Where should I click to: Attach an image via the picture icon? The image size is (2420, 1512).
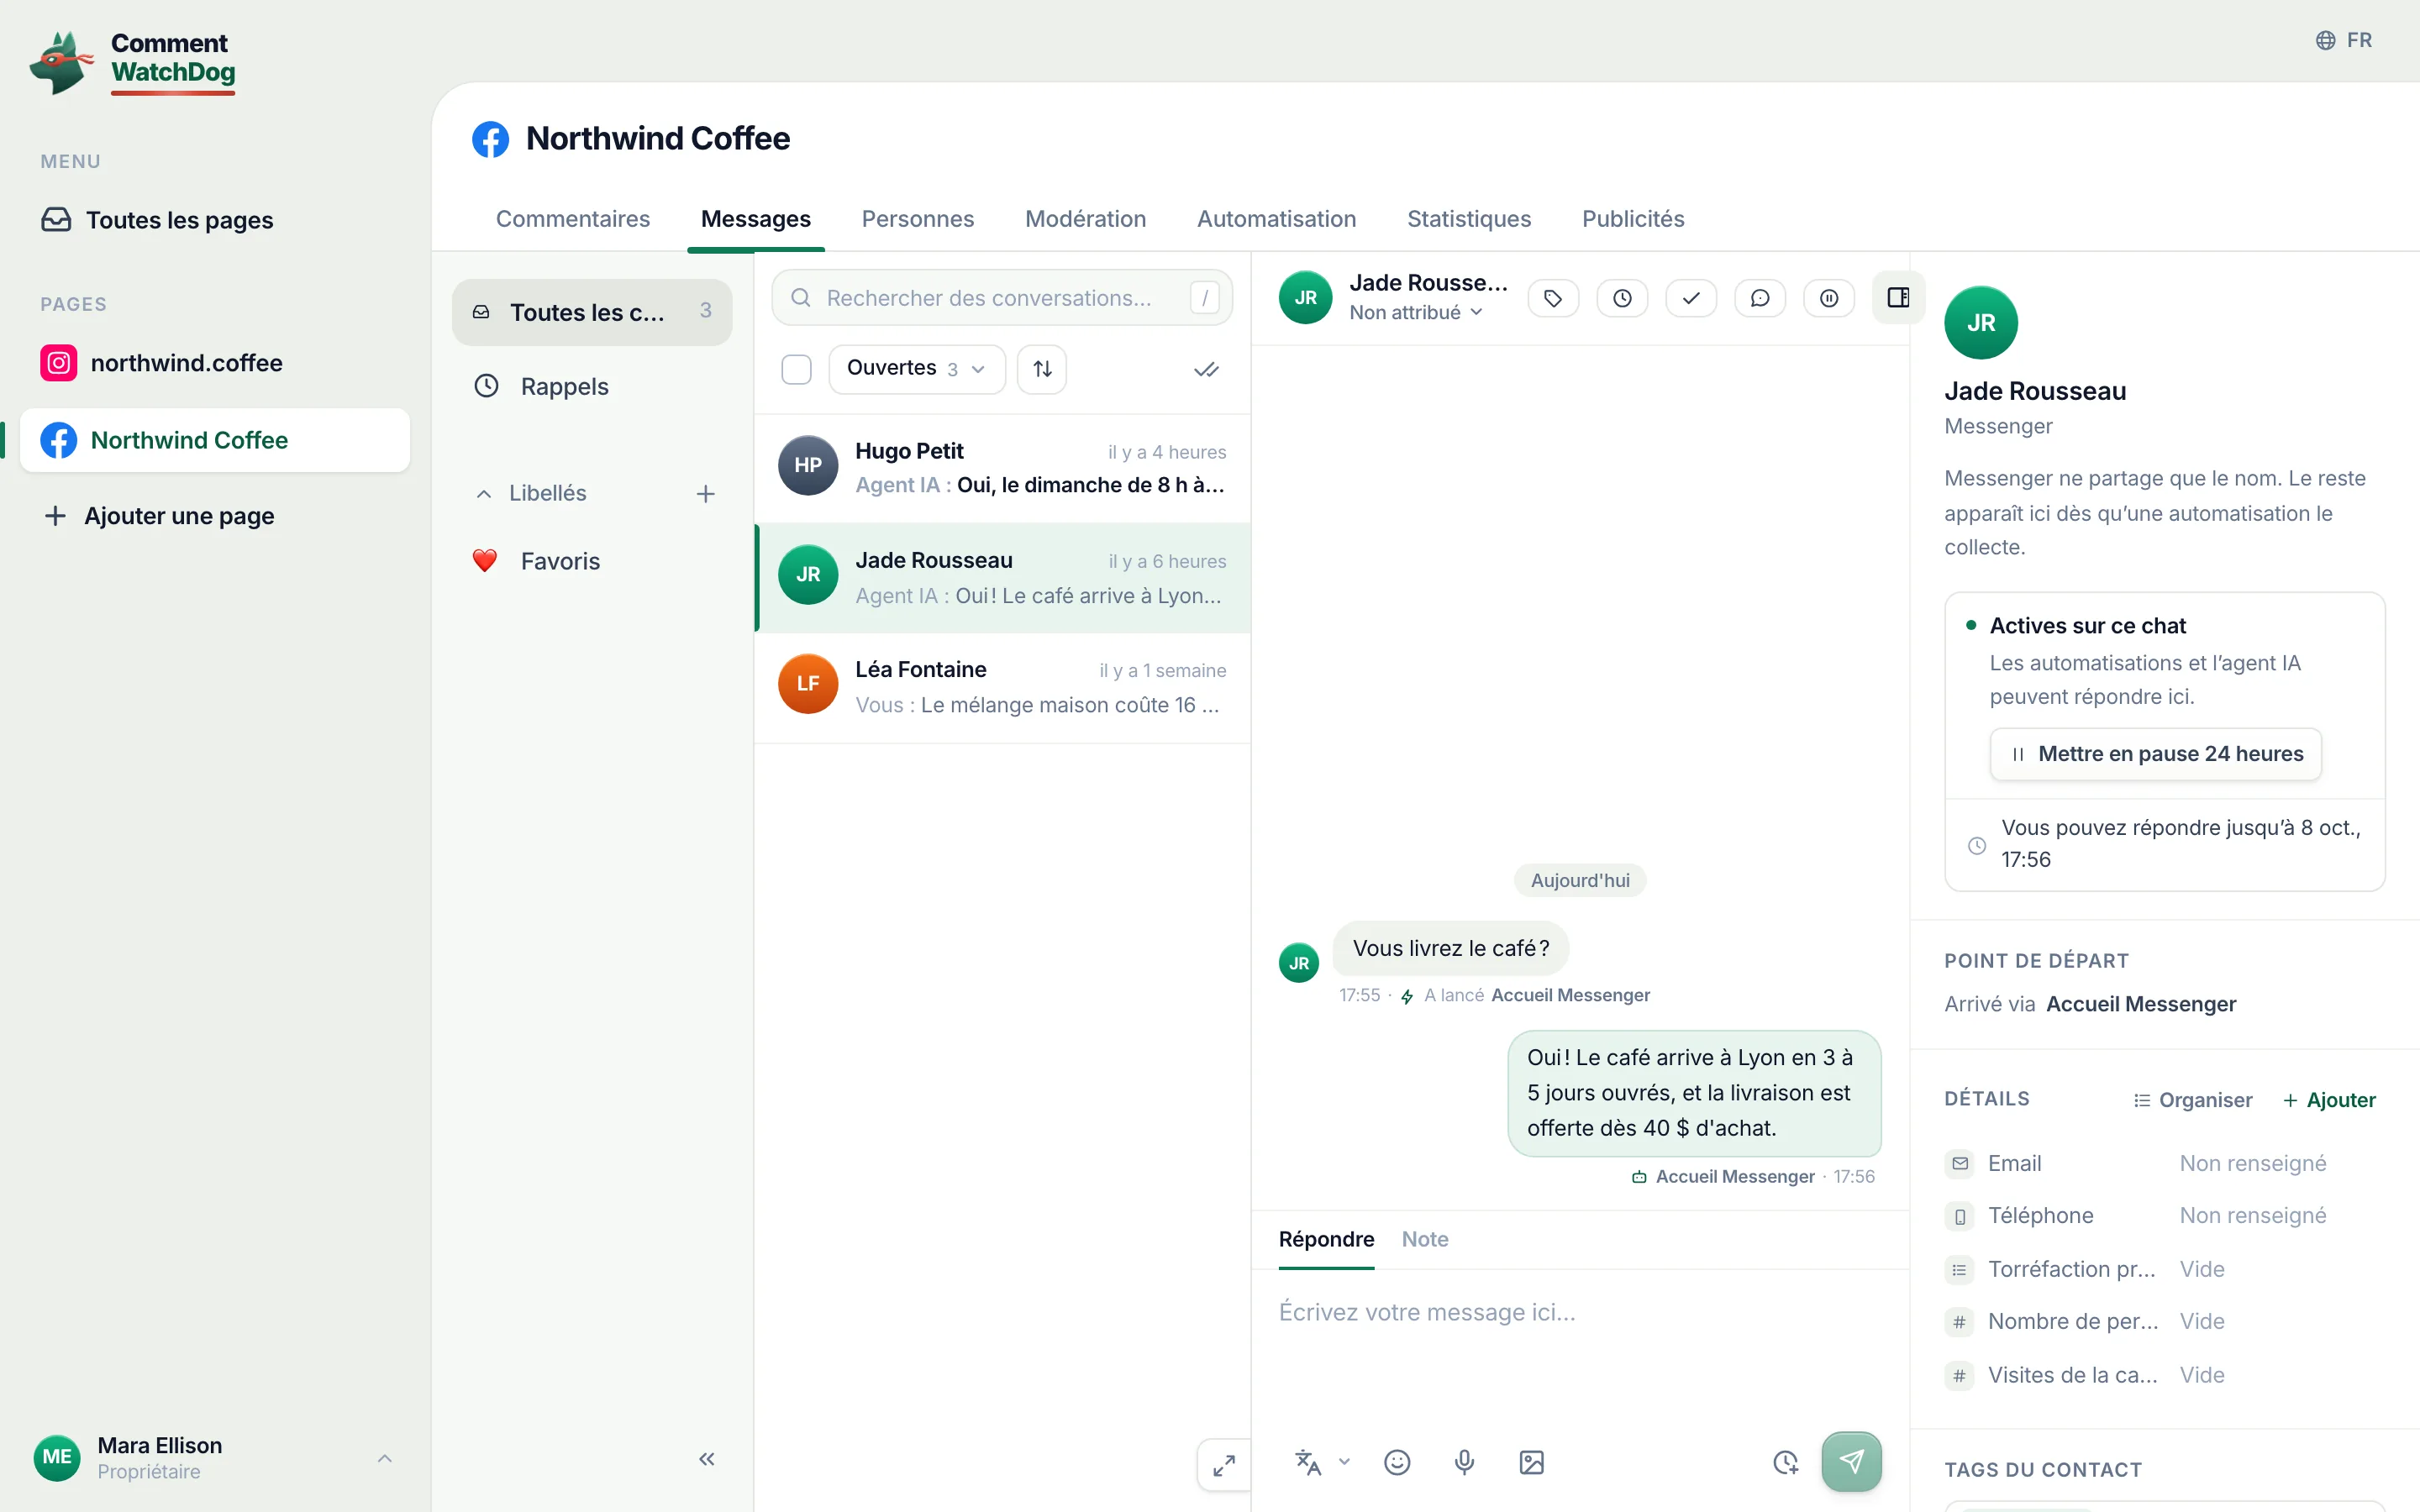(1532, 1462)
